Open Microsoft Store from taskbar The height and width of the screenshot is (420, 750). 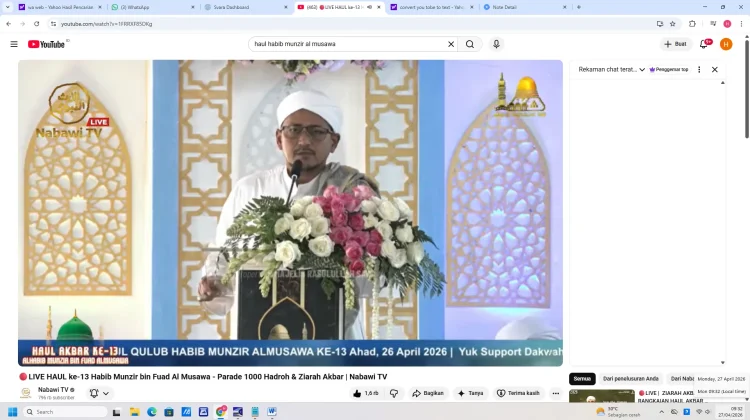point(169,412)
